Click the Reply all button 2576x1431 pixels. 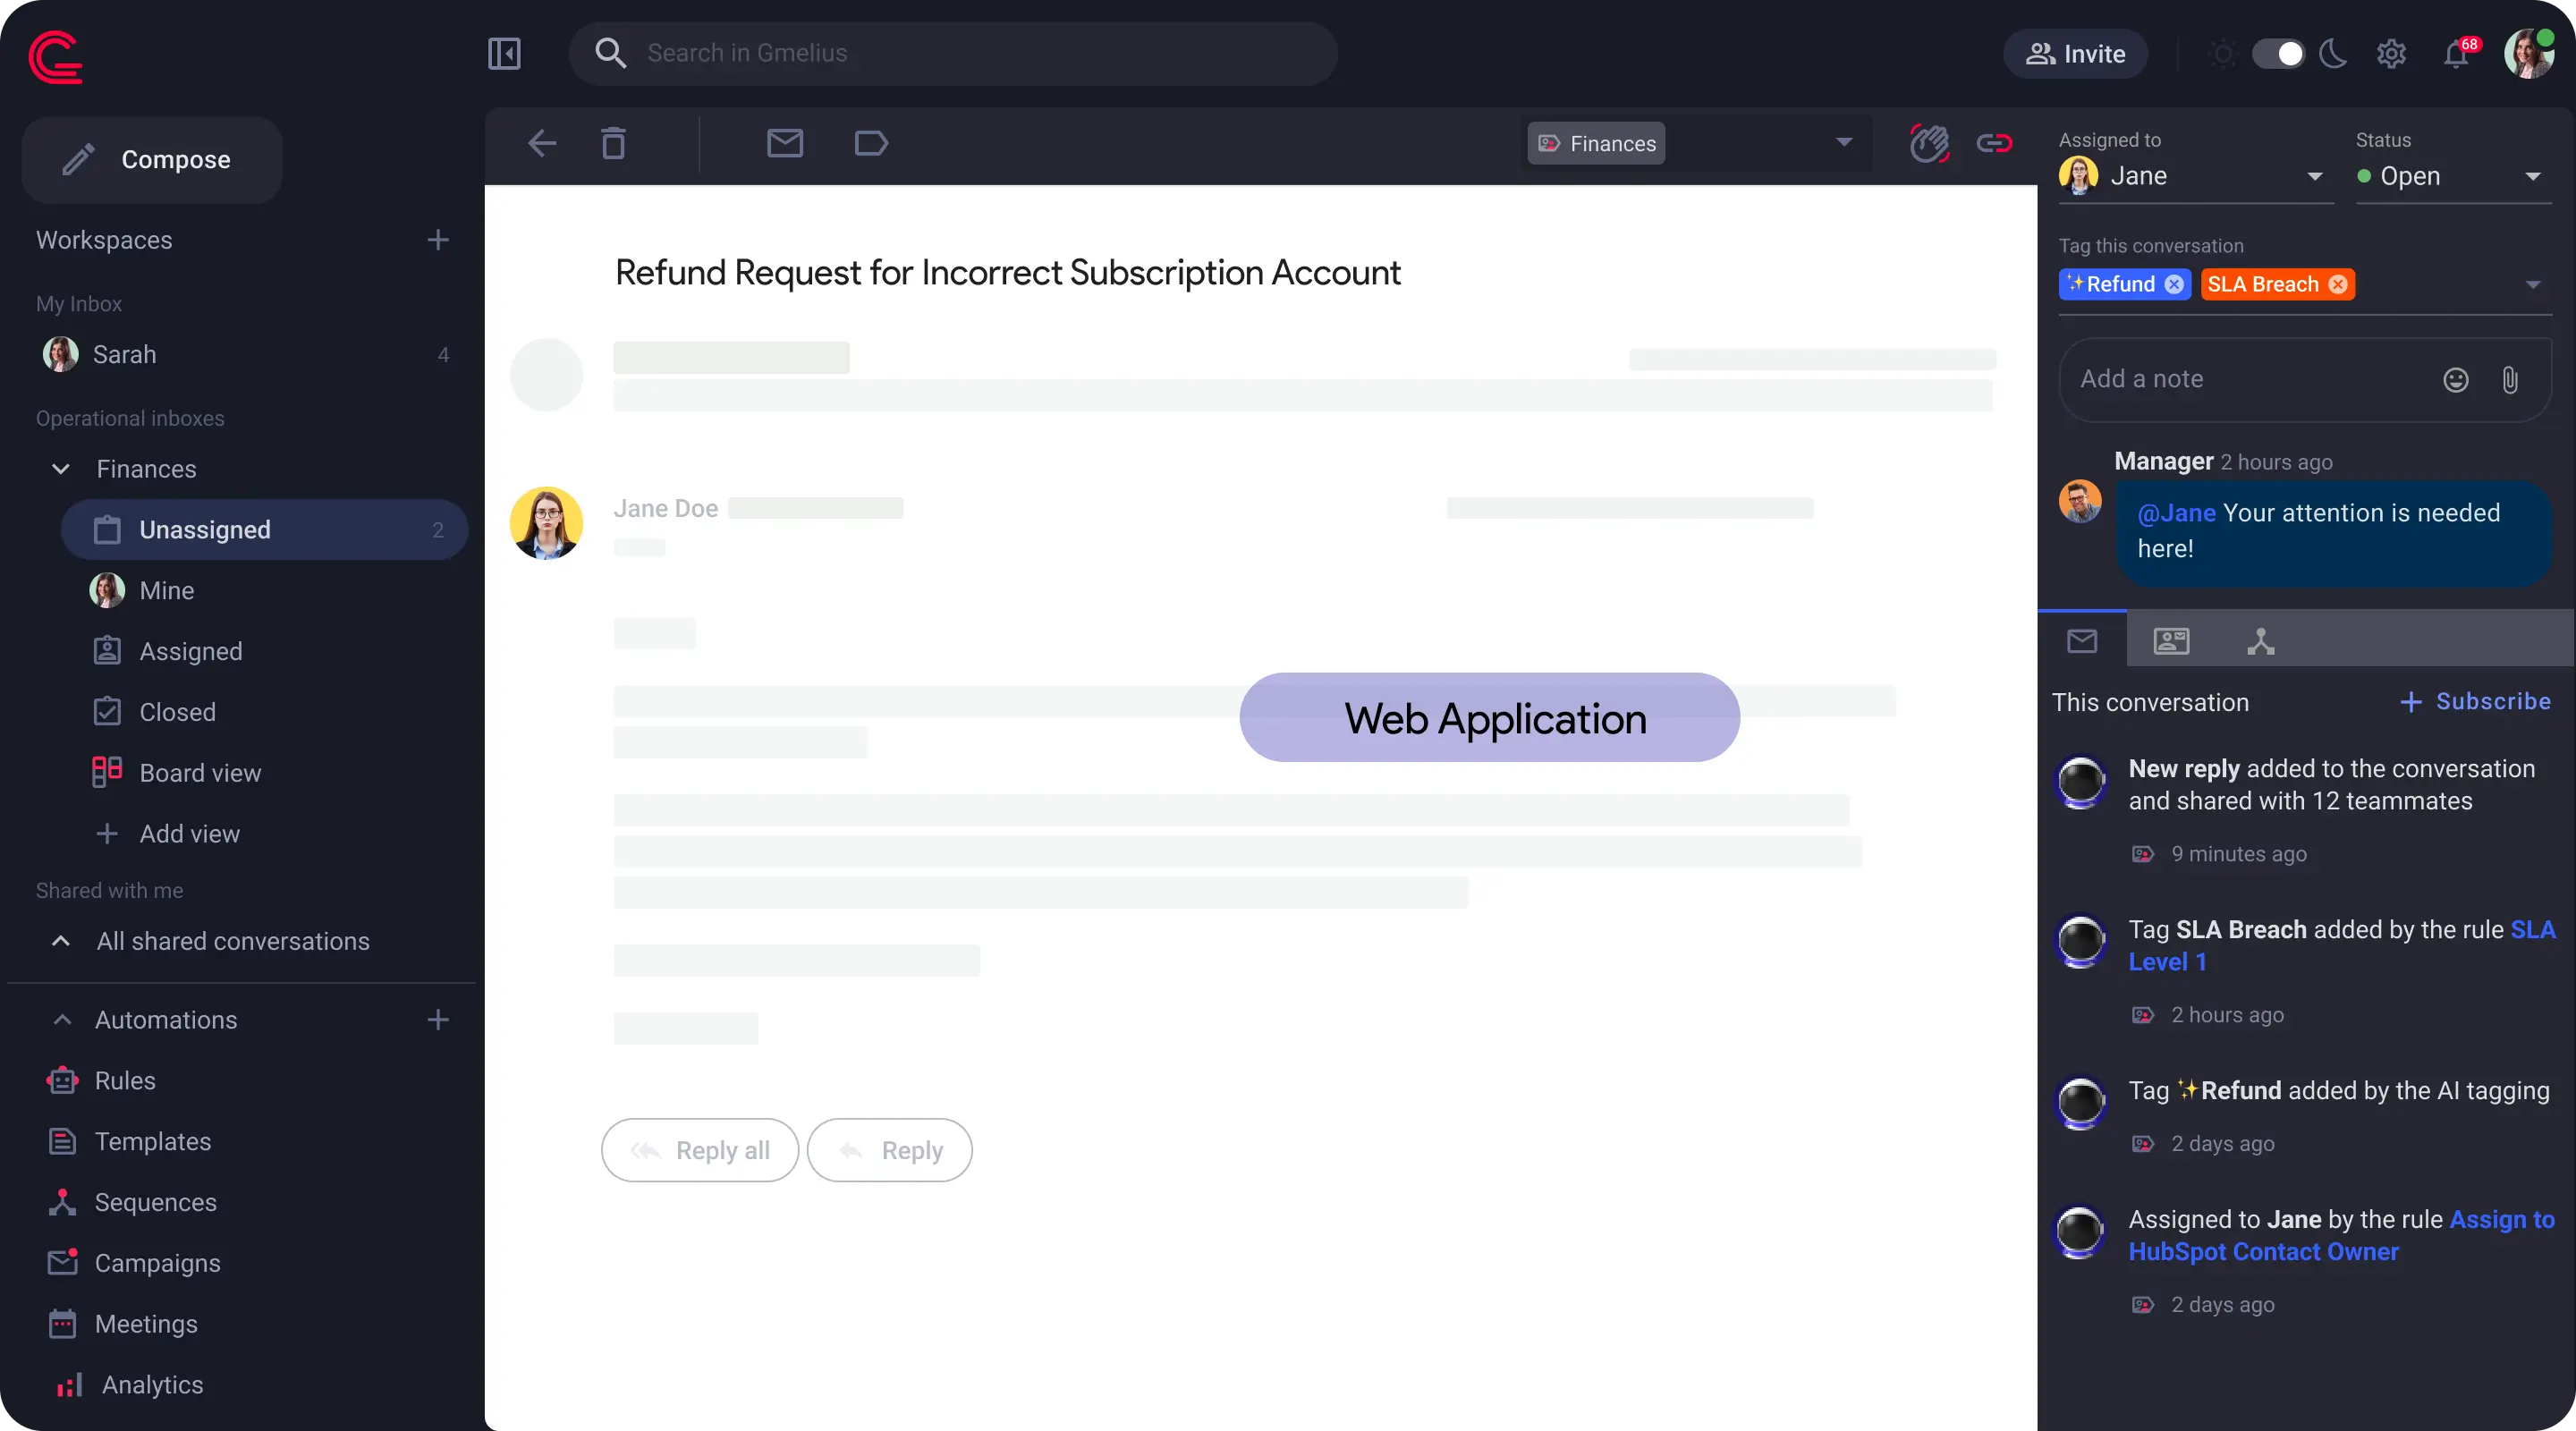coord(699,1149)
